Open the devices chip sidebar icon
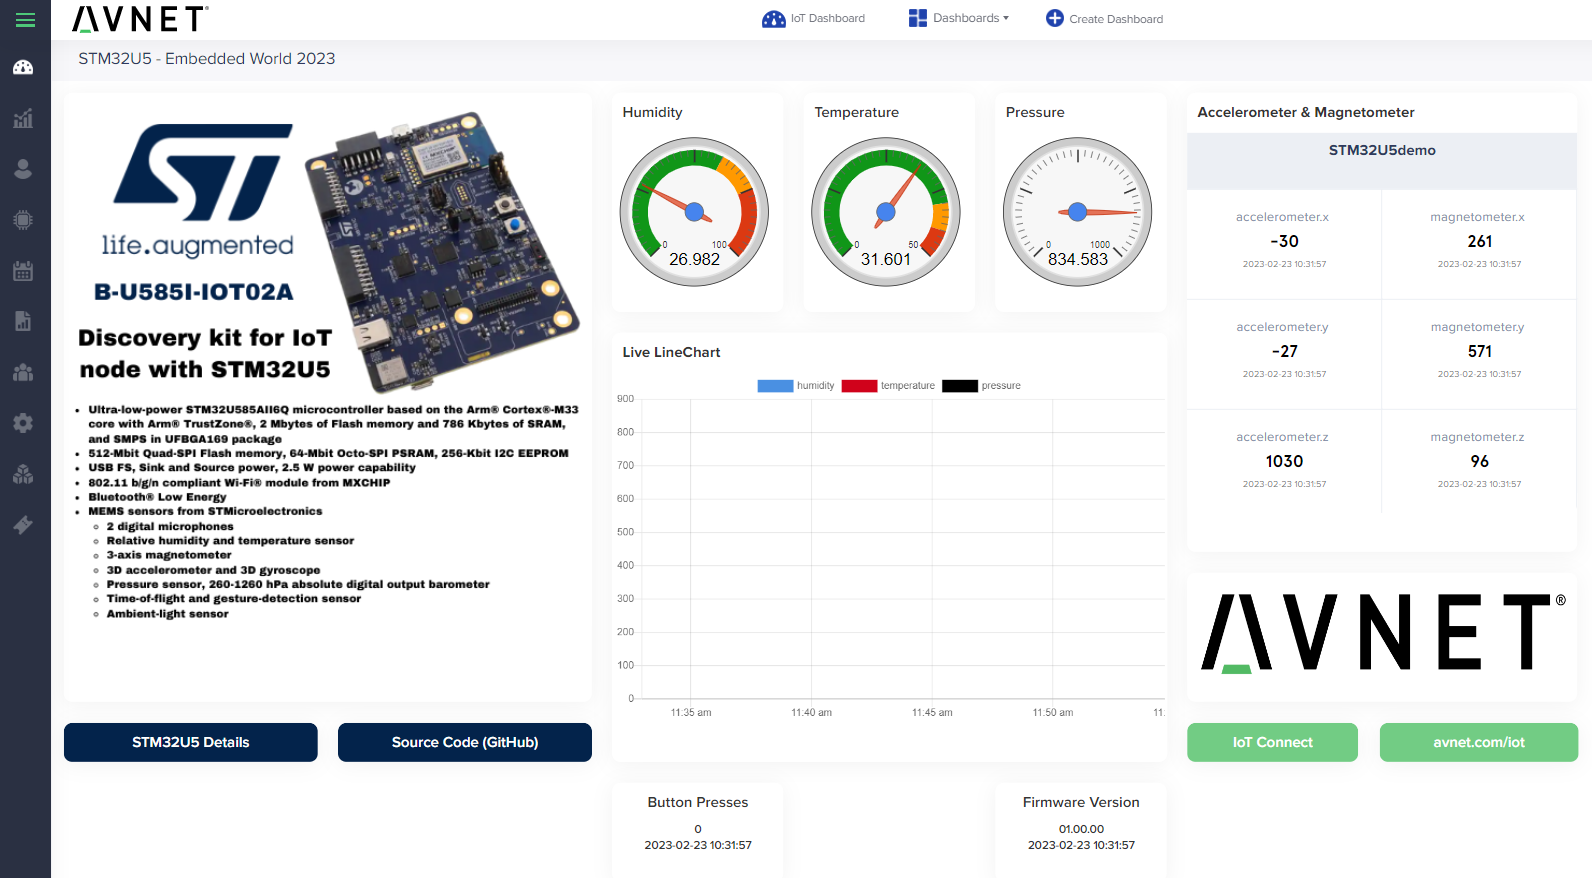 23,220
